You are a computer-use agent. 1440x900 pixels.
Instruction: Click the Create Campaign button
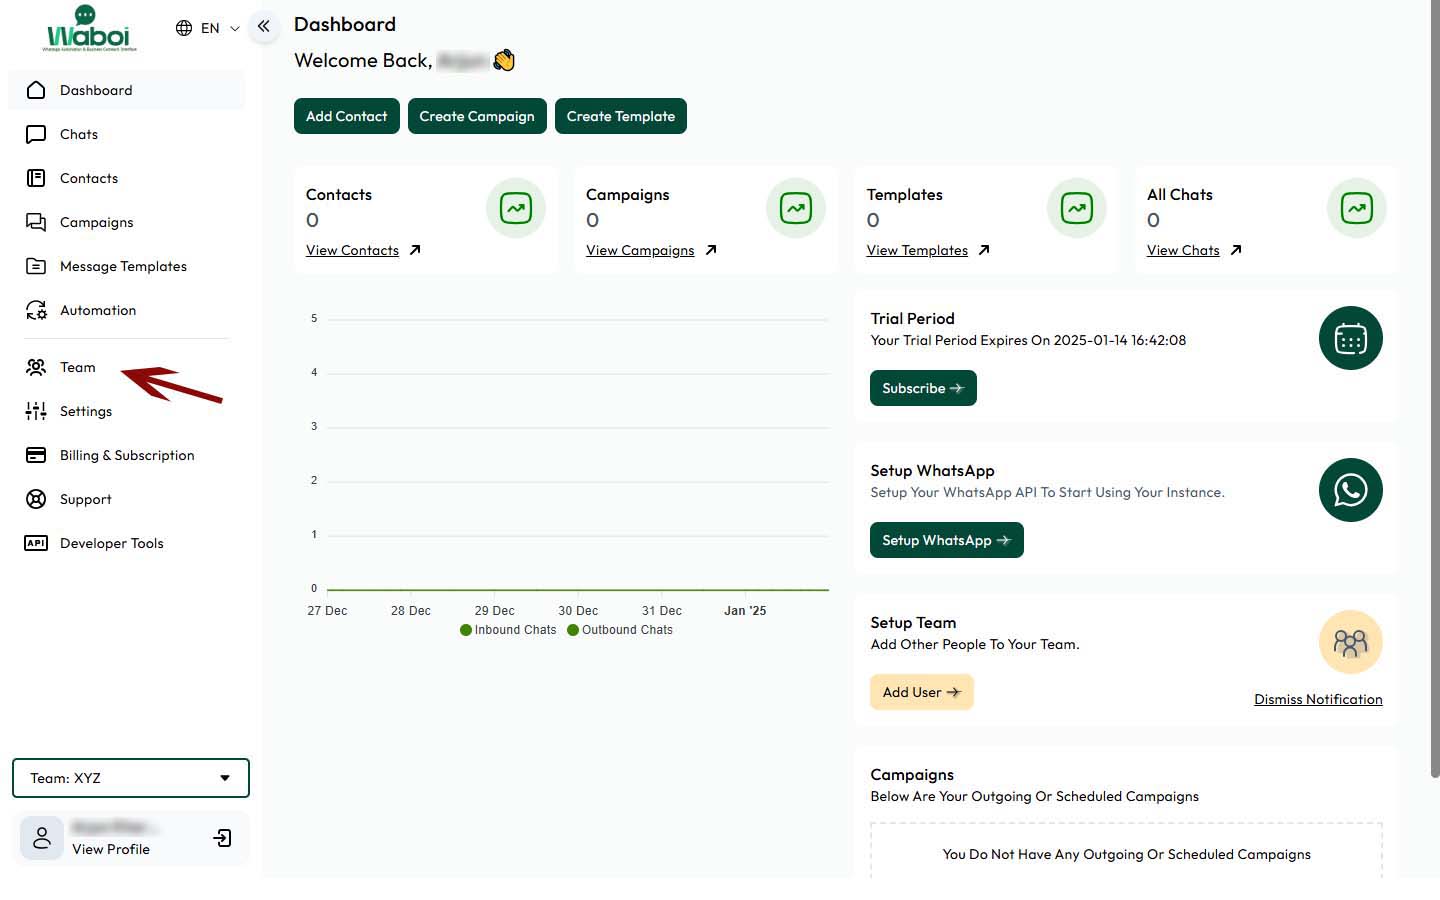click(x=477, y=116)
